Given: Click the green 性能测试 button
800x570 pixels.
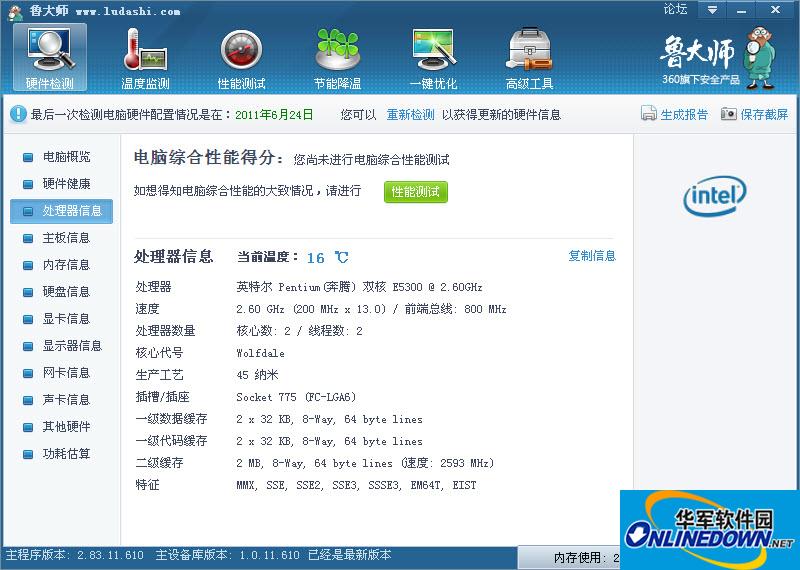Looking at the screenshot, I should point(416,191).
